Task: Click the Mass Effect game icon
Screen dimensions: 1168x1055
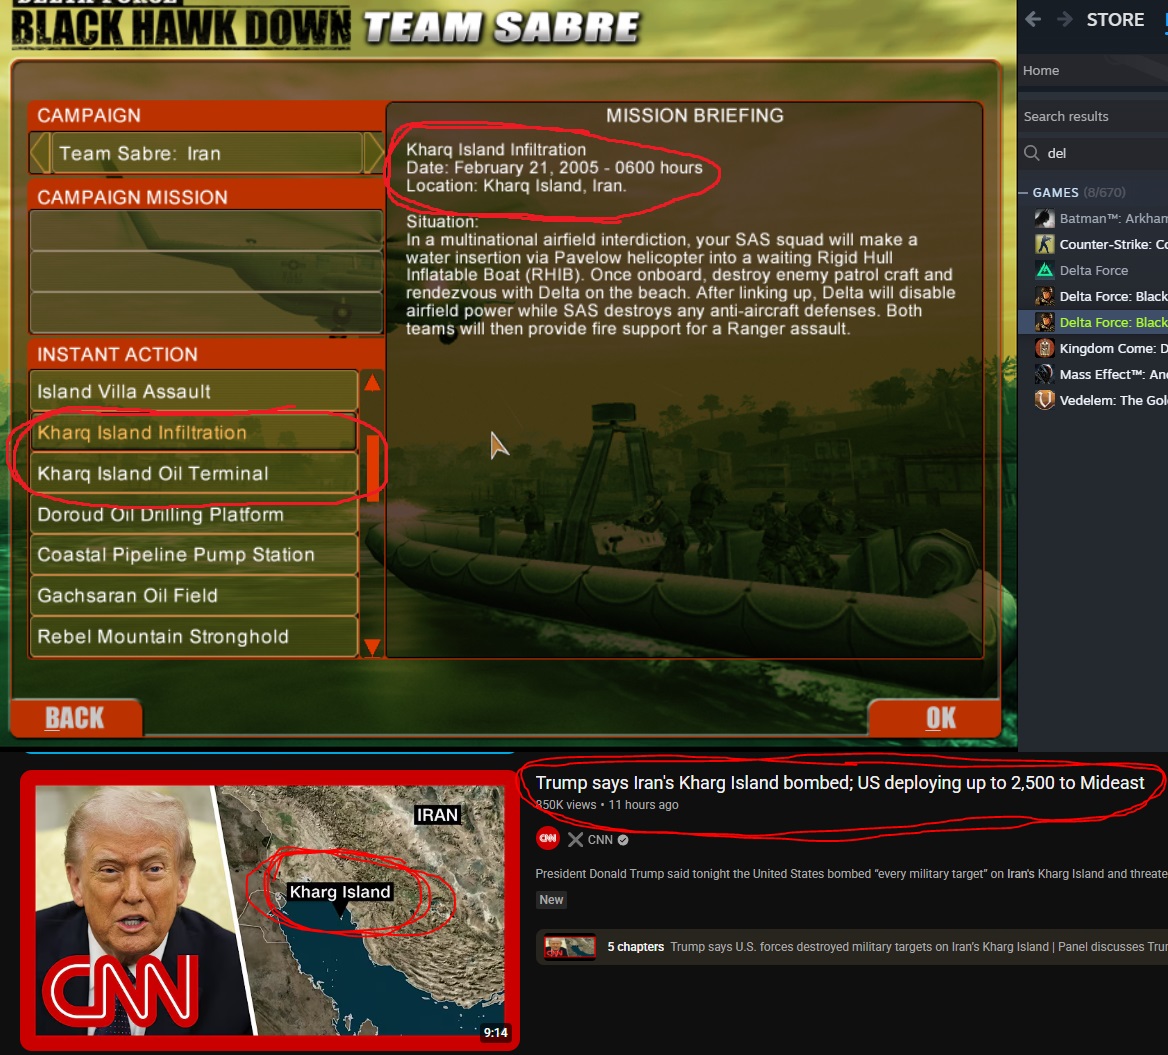Action: pyautogui.click(x=1044, y=374)
